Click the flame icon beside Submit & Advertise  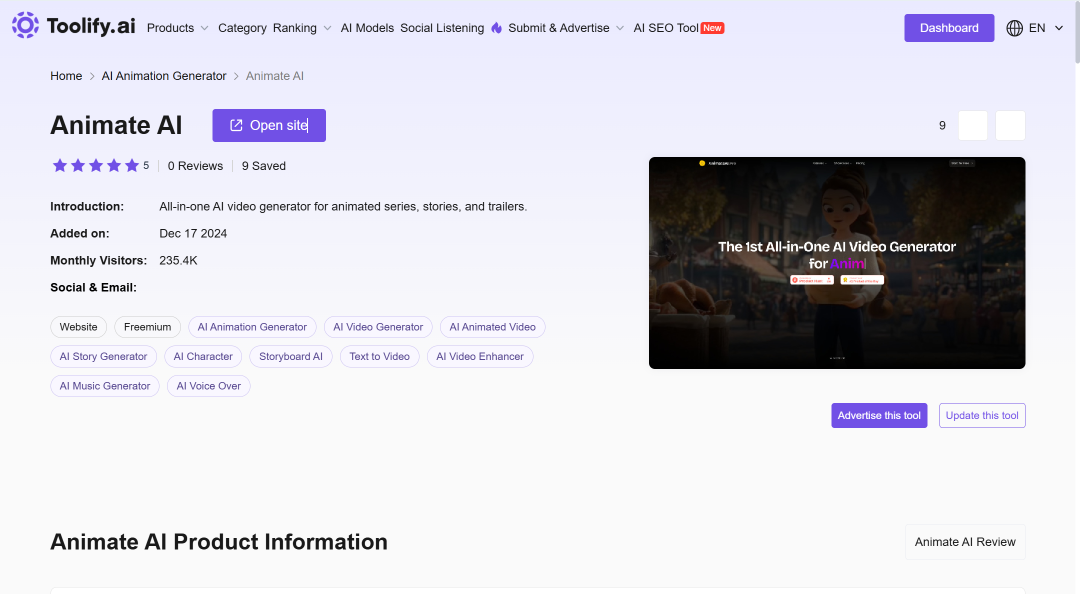[x=497, y=28]
